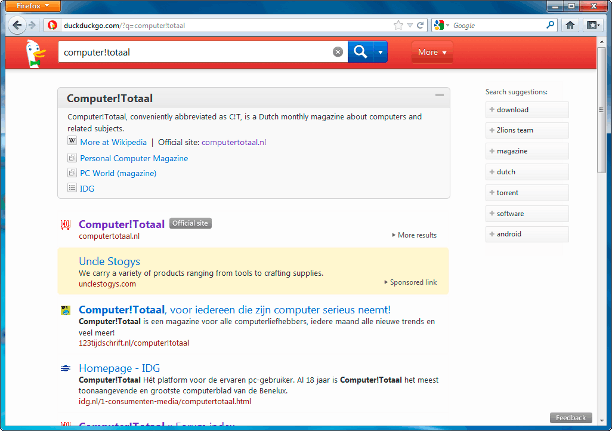612x431 pixels.
Task: Go forward with the browser forward arrow
Action: click(32, 25)
